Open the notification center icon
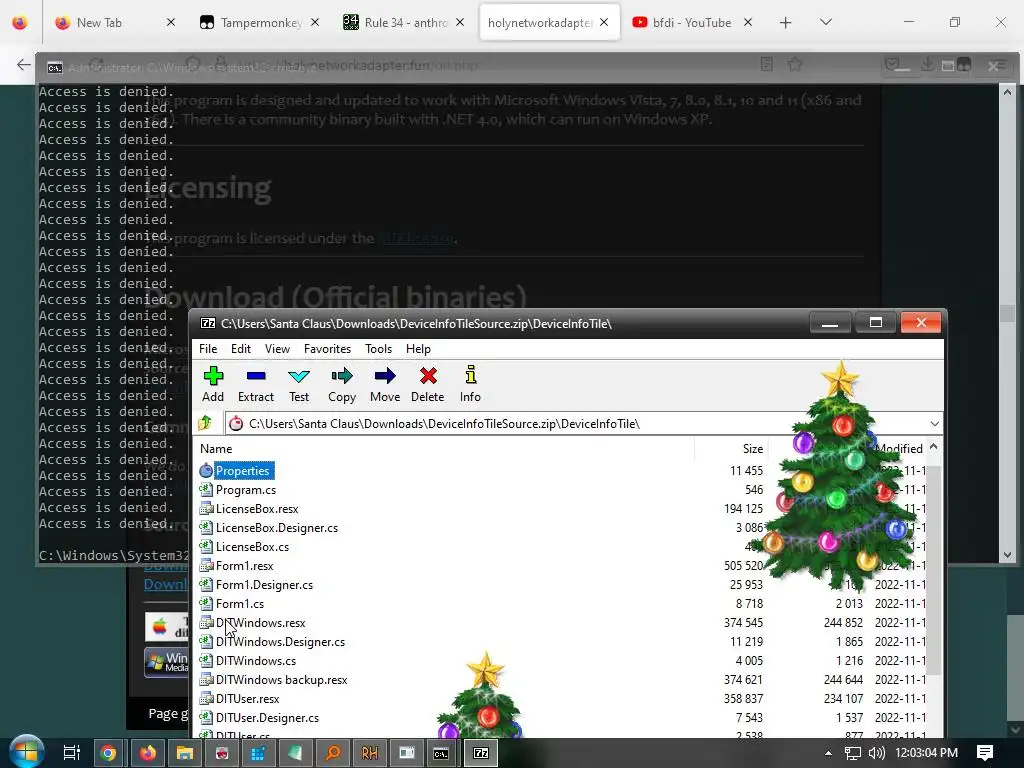This screenshot has height=768, width=1024. 985,752
